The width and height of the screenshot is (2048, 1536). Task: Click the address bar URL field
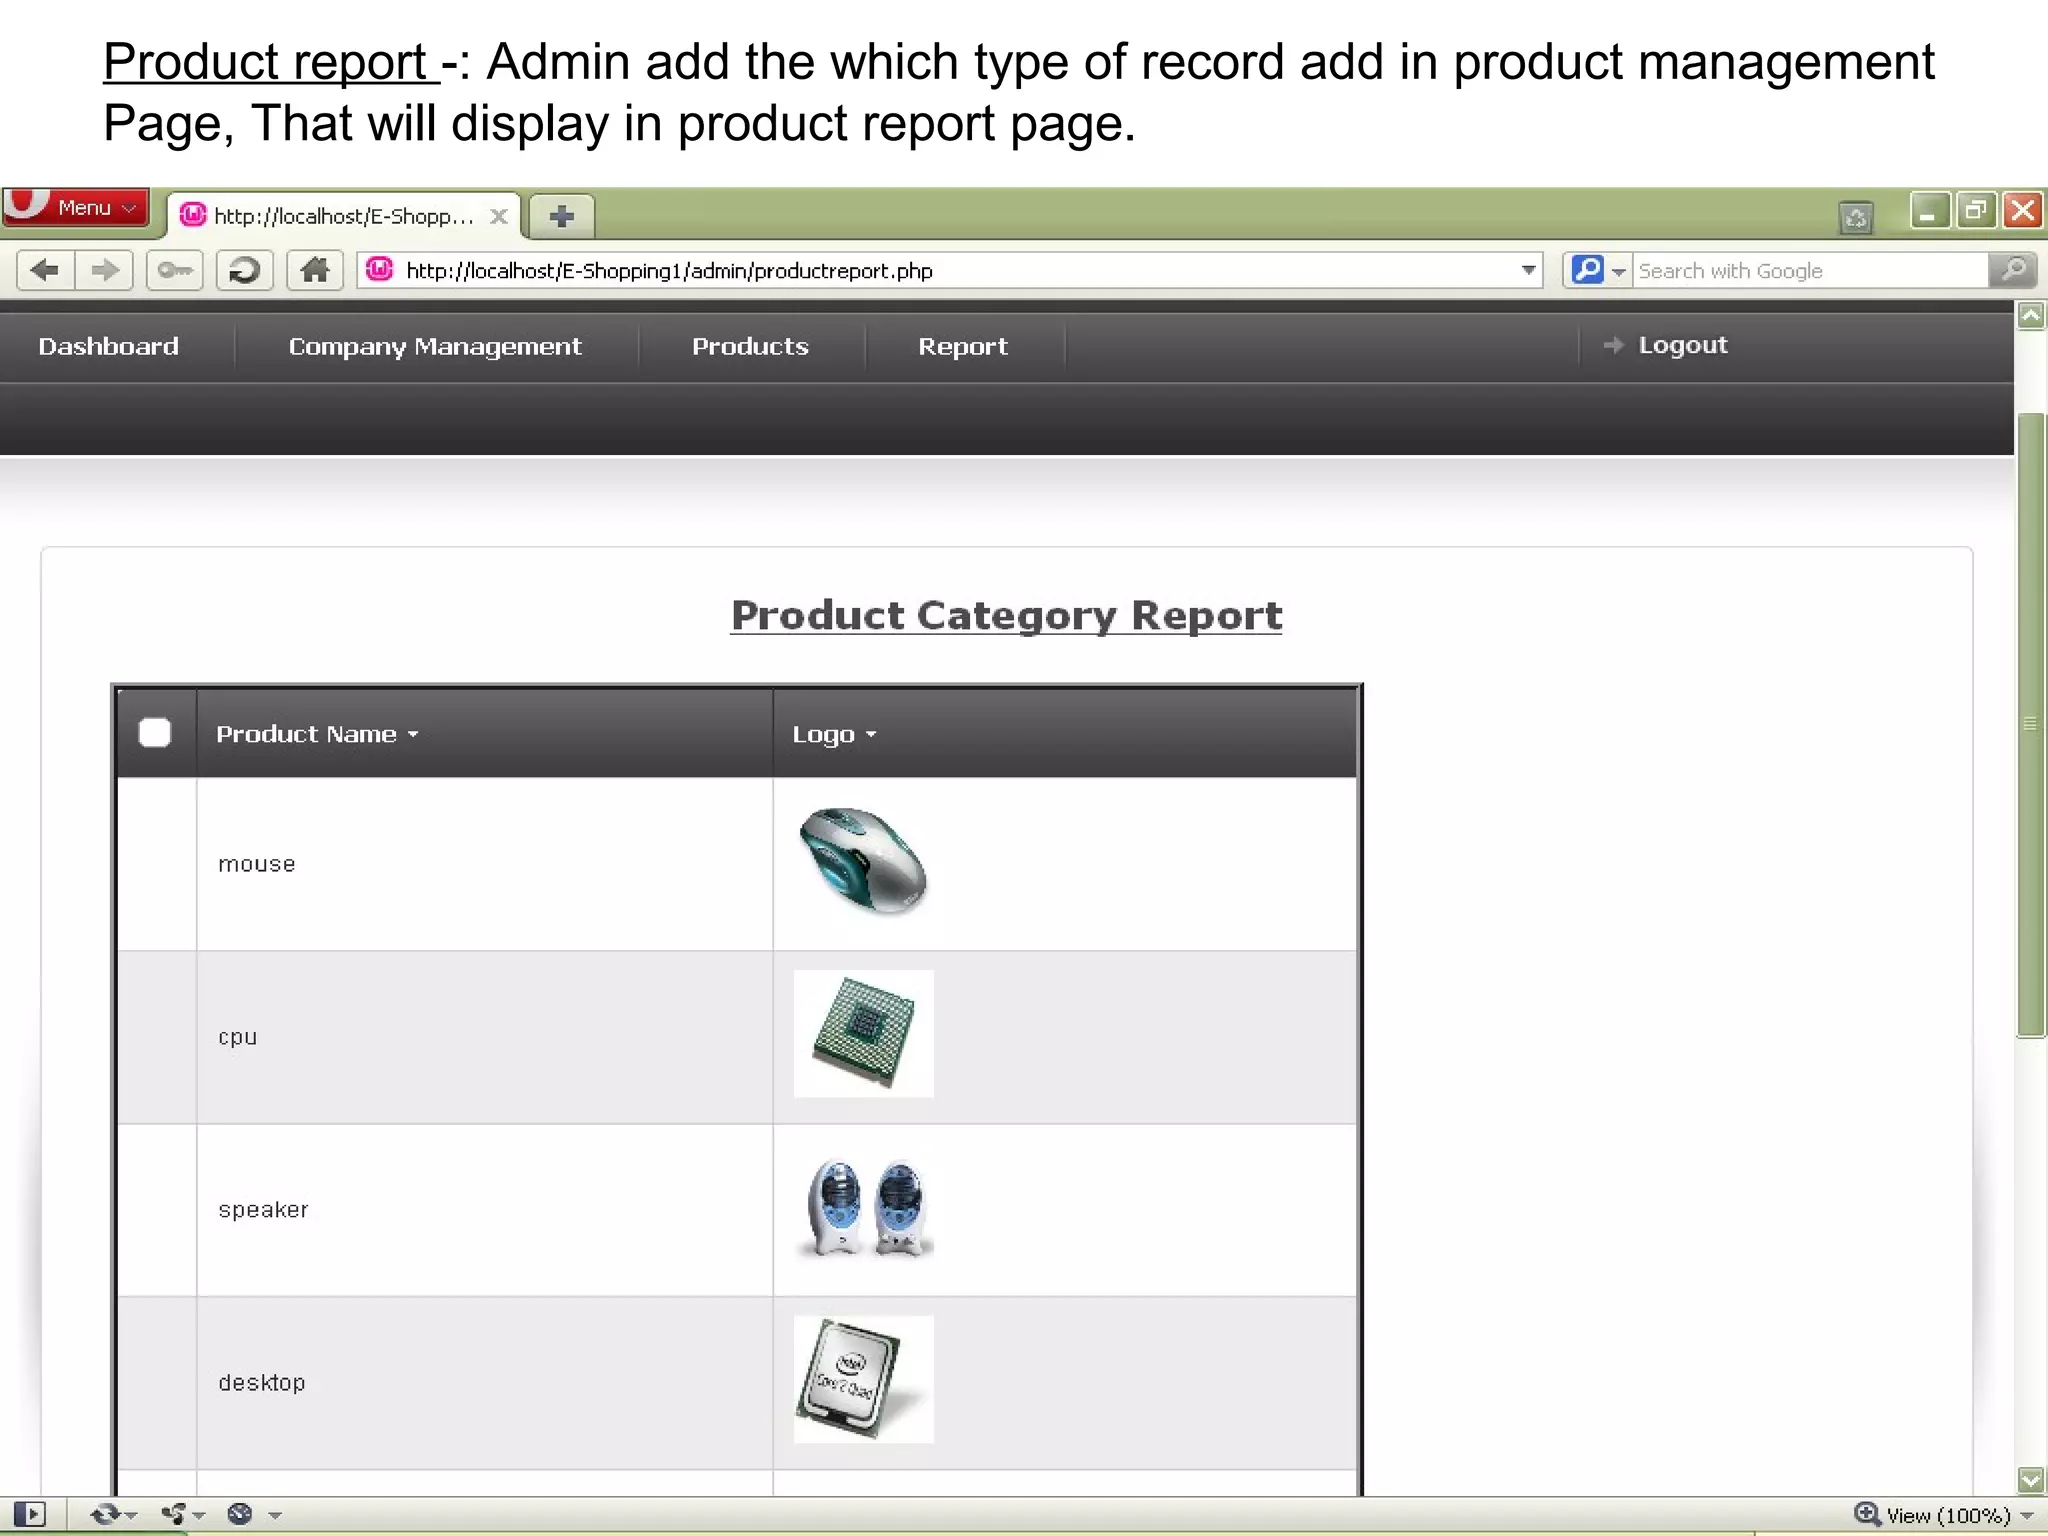(950, 270)
